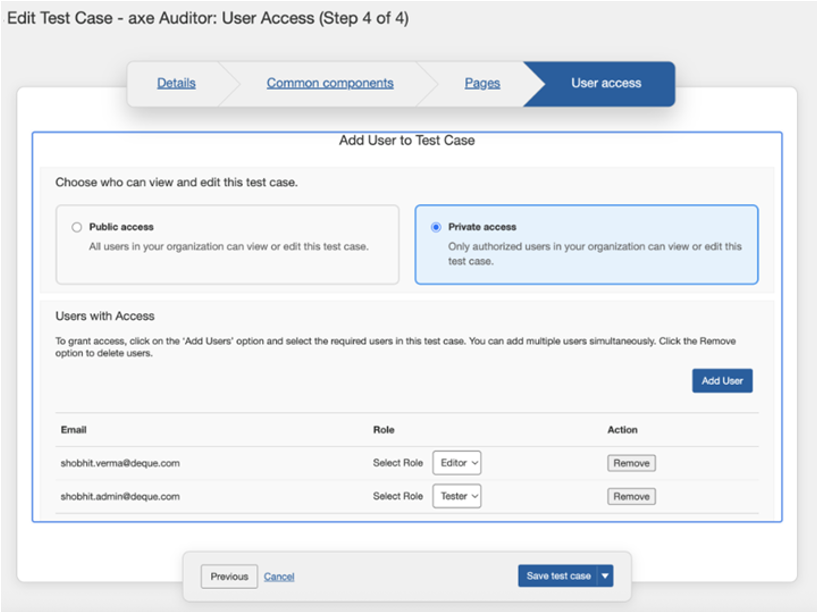This screenshot has height=612, width=817.
Task: Remove shobhit.verma@deque.com from access list
Action: pyautogui.click(x=631, y=463)
